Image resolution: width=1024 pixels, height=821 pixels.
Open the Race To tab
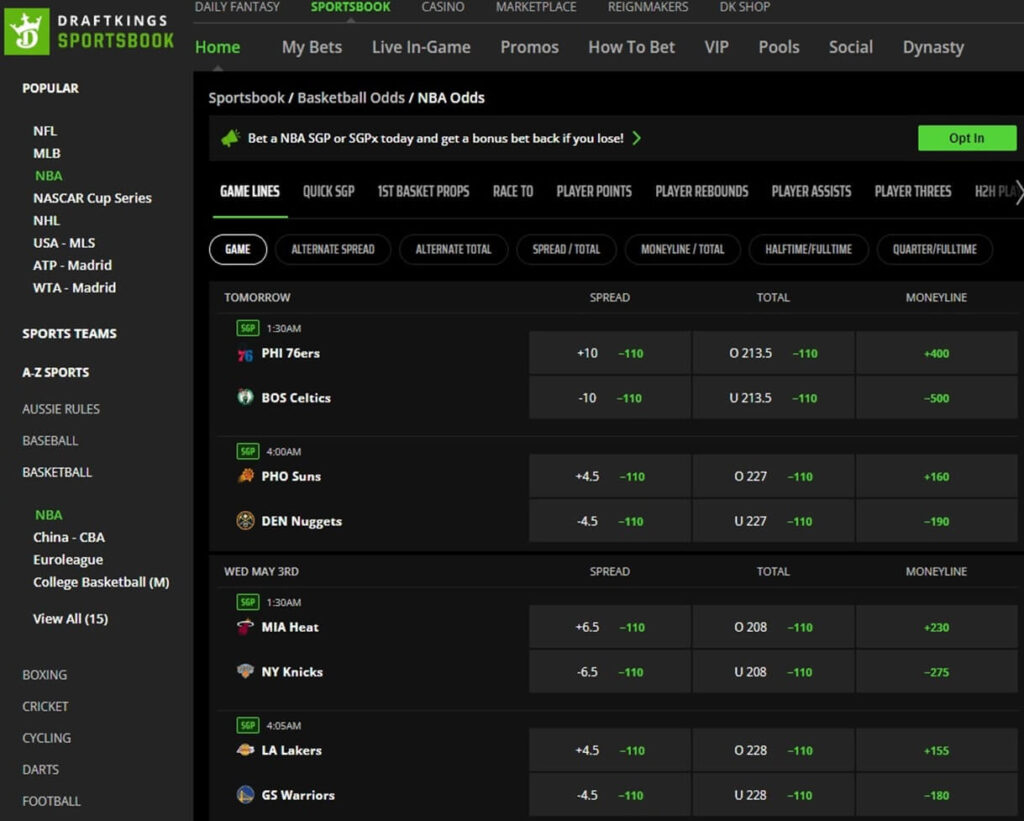click(x=513, y=191)
